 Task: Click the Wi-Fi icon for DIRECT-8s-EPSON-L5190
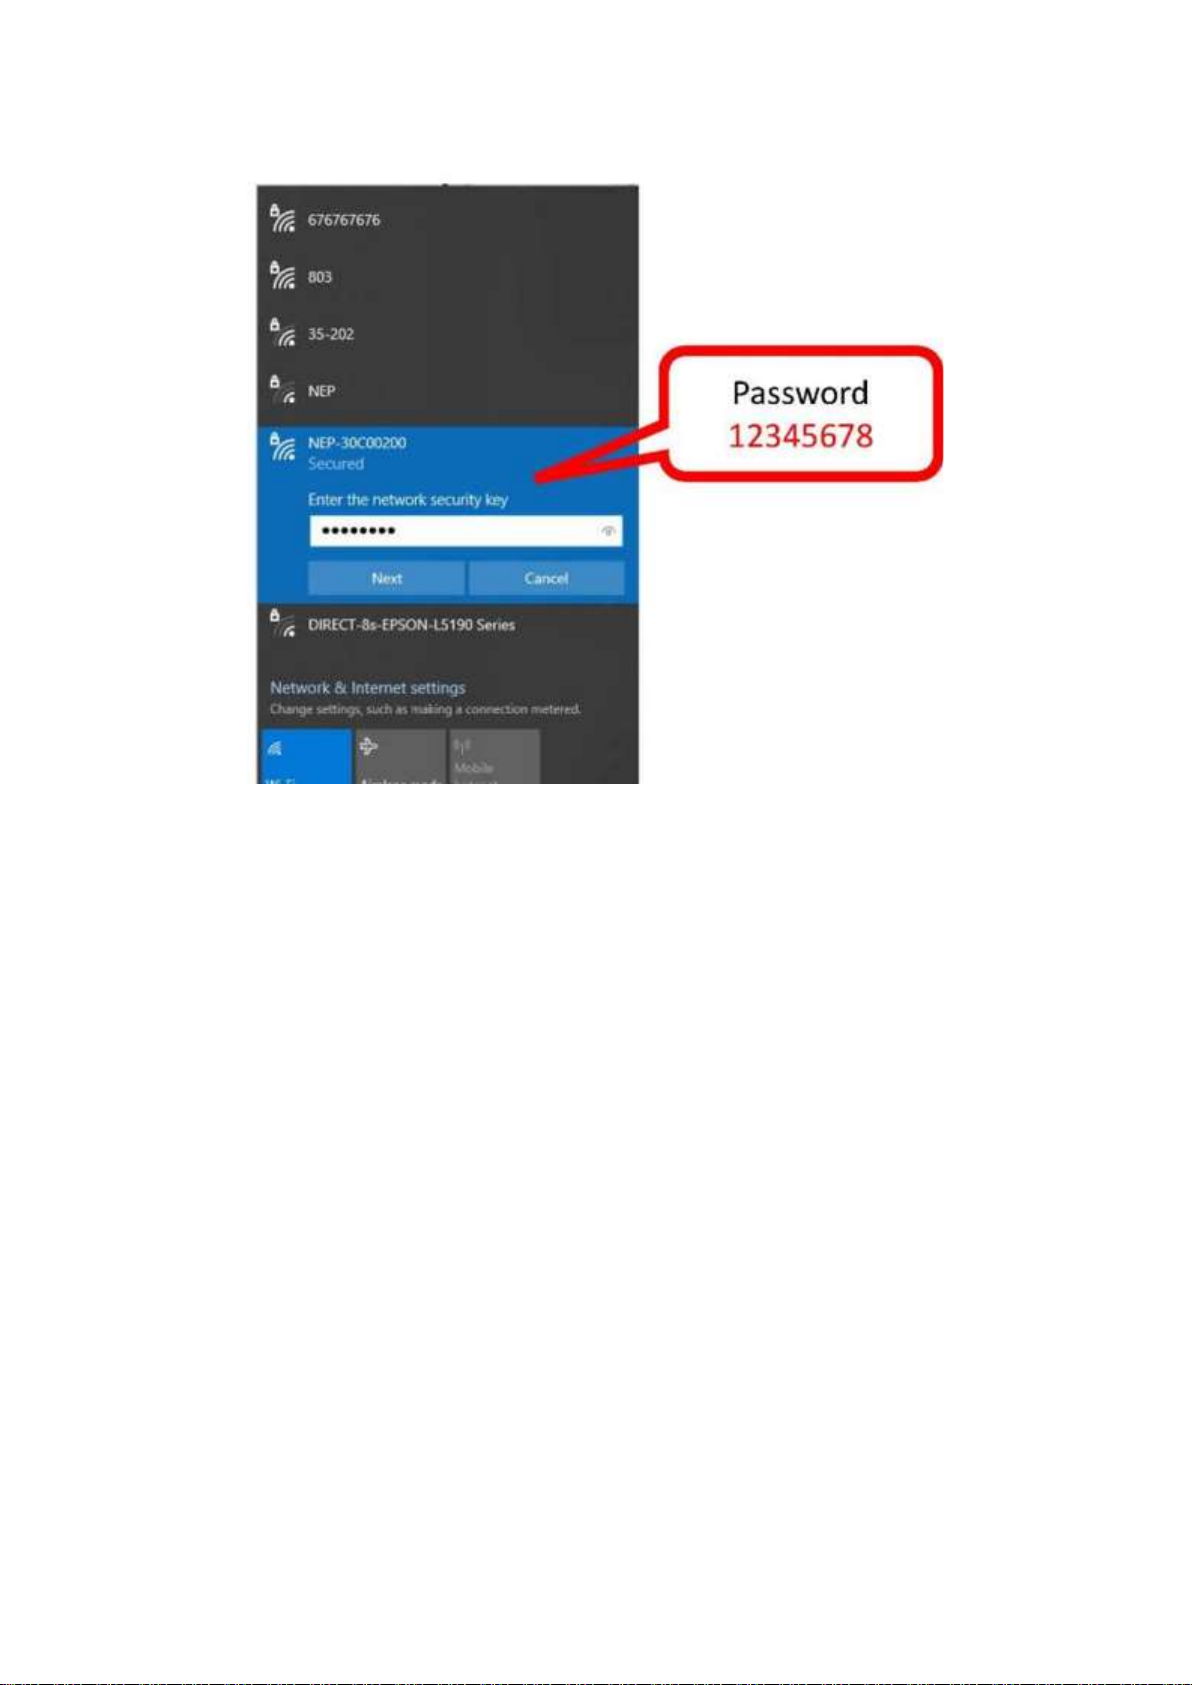pyautogui.click(x=282, y=623)
